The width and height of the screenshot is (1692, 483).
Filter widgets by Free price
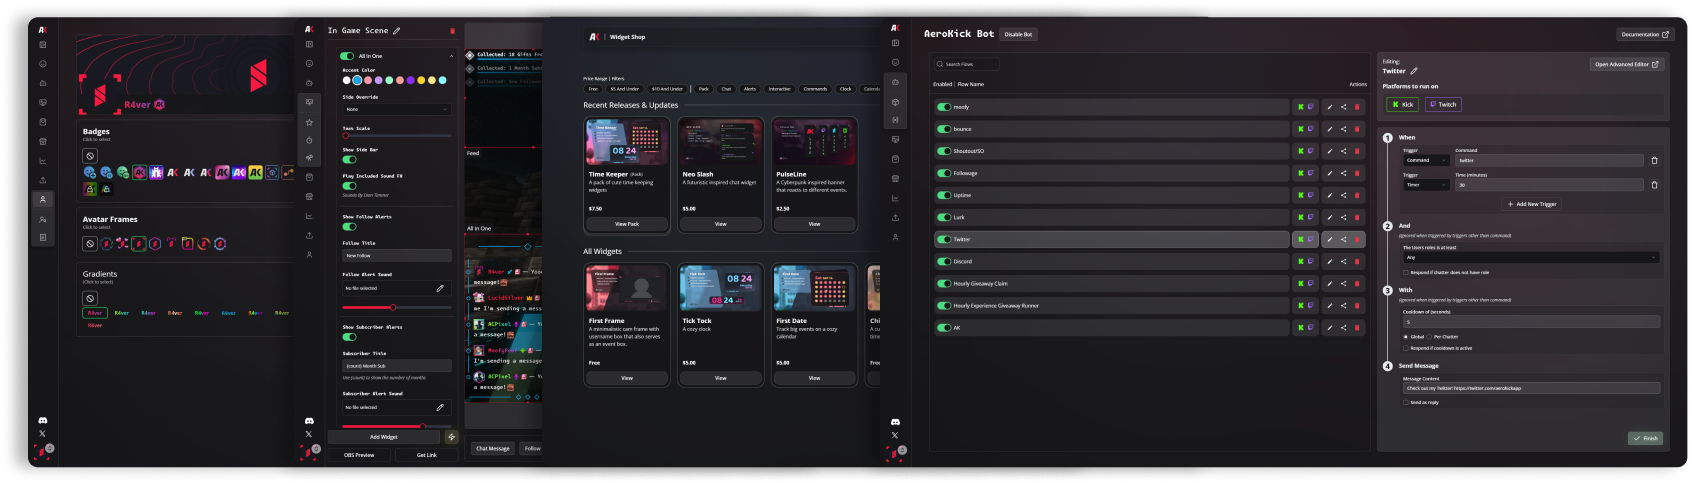click(593, 89)
